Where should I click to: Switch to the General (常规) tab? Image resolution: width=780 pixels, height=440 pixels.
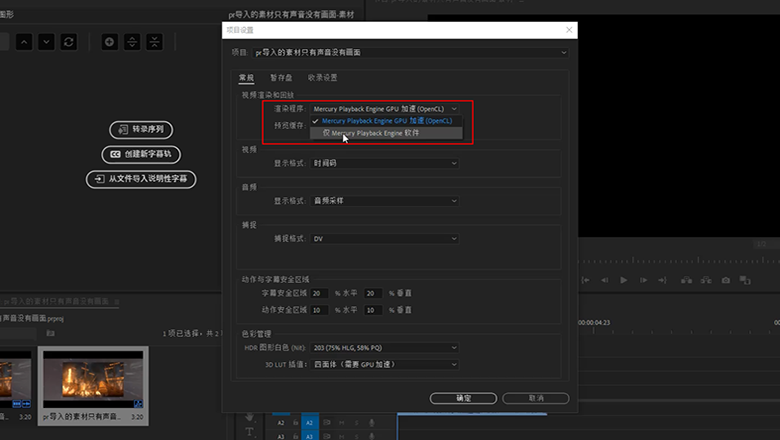coord(246,78)
